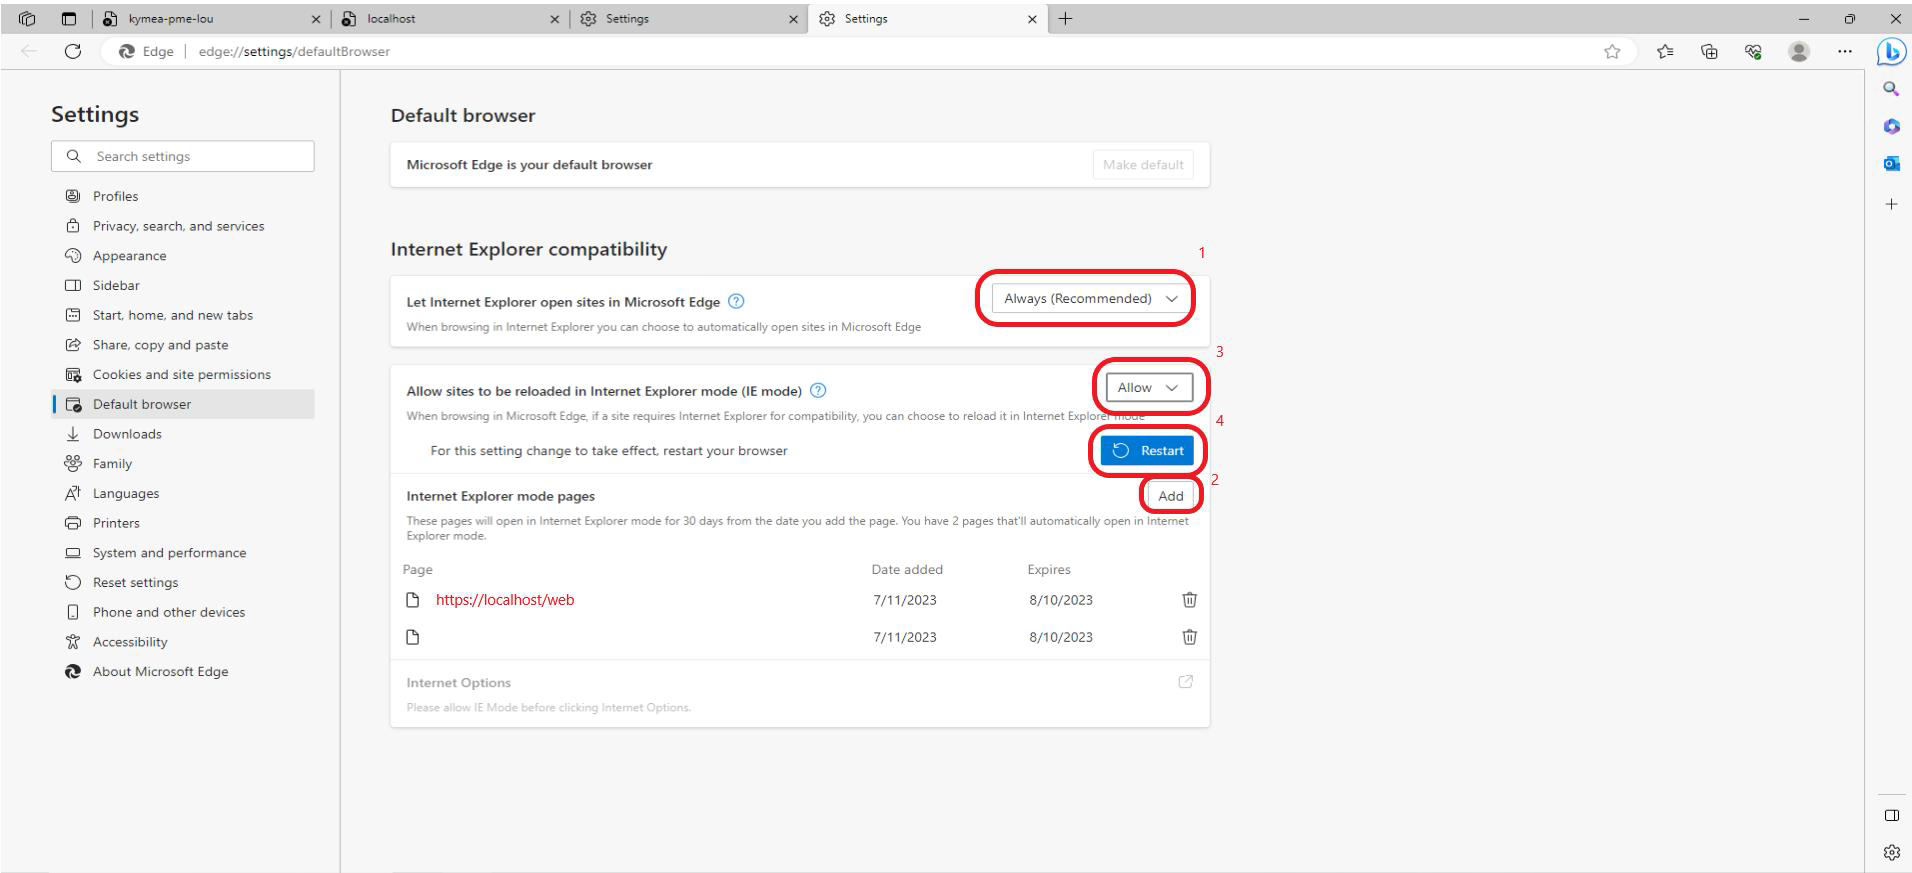Open the tab actions menu icon
The image size is (1912, 873).
(x=69, y=18)
